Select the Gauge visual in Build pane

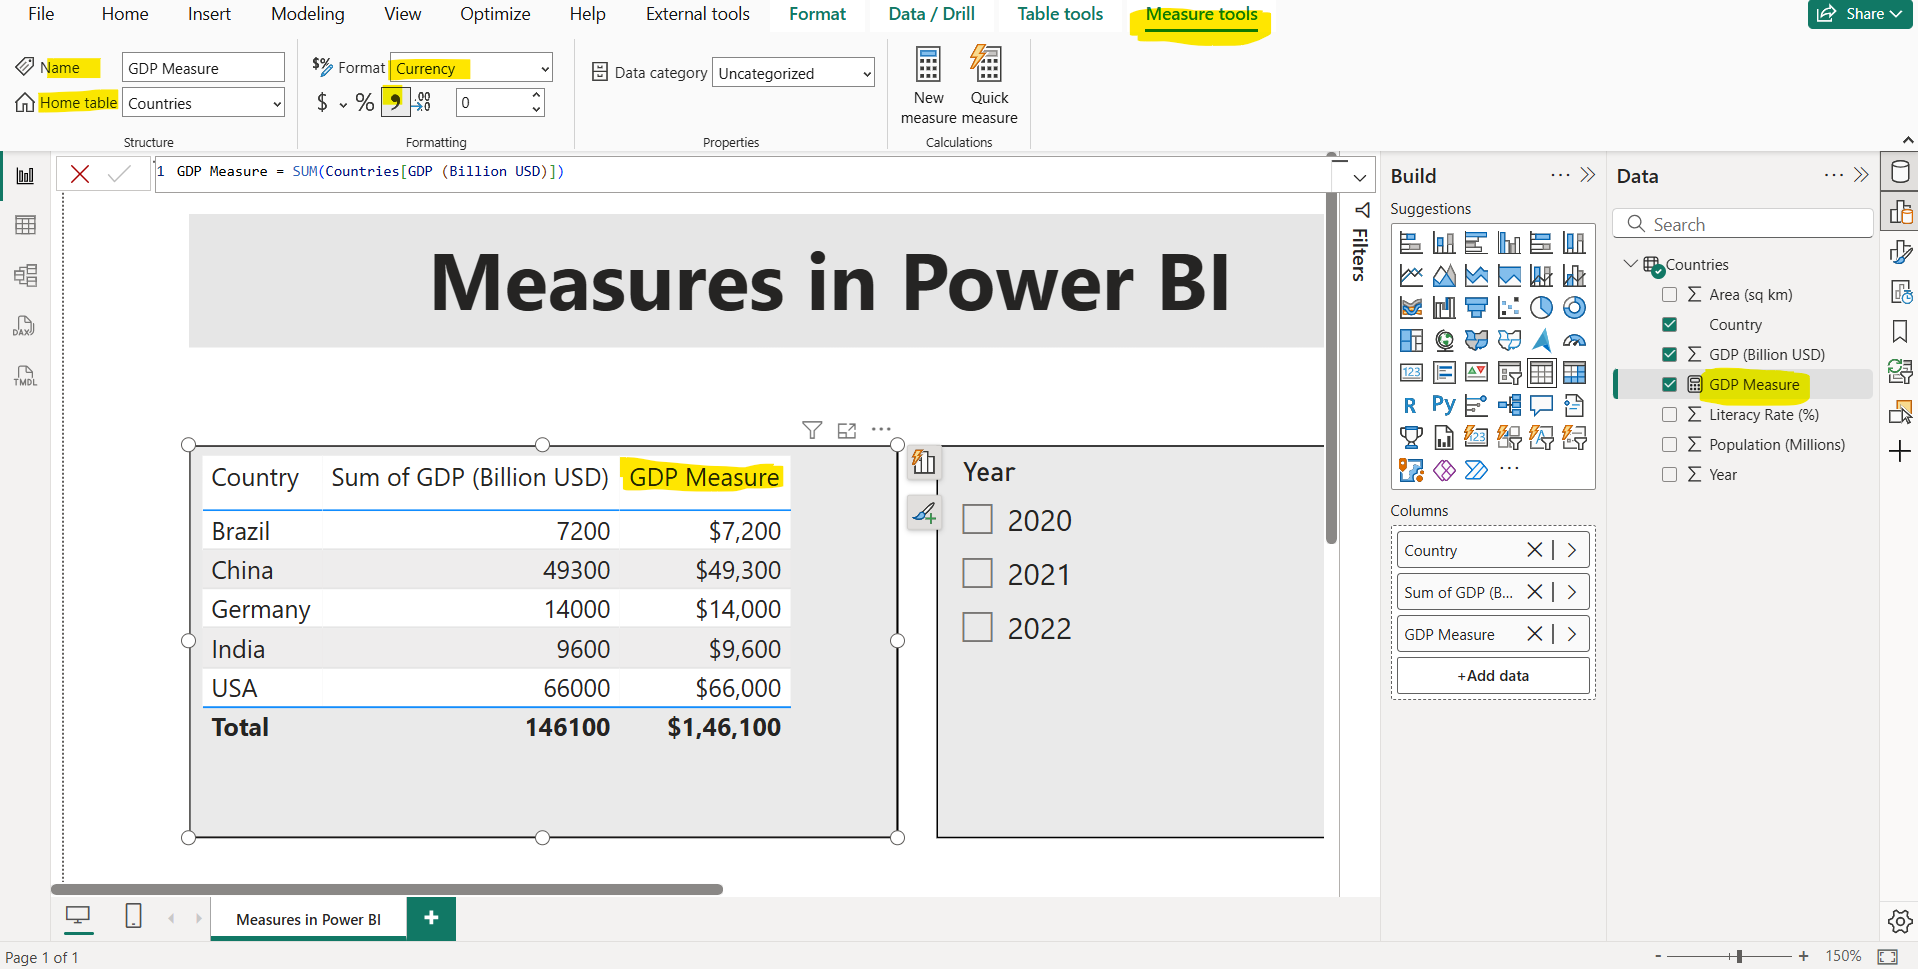tap(1575, 340)
